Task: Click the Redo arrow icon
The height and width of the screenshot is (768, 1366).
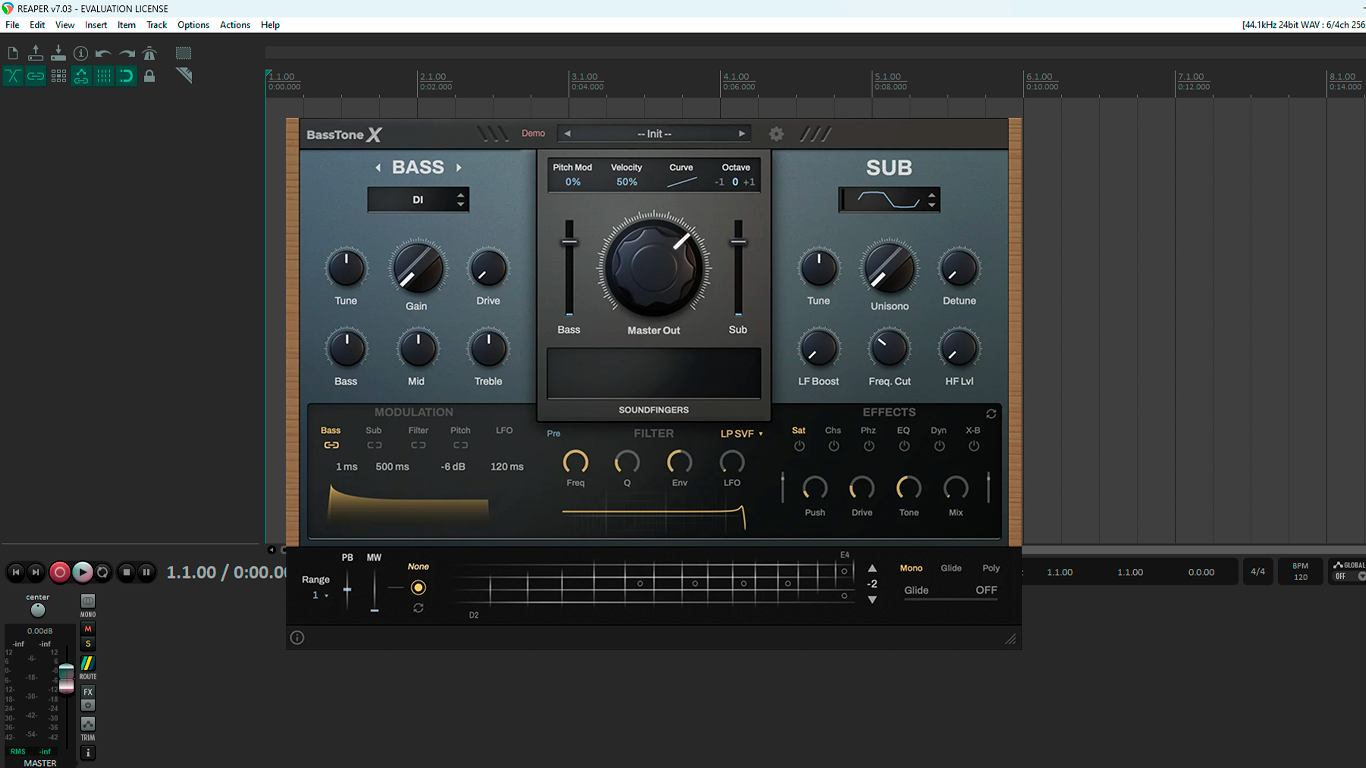Action: point(127,53)
